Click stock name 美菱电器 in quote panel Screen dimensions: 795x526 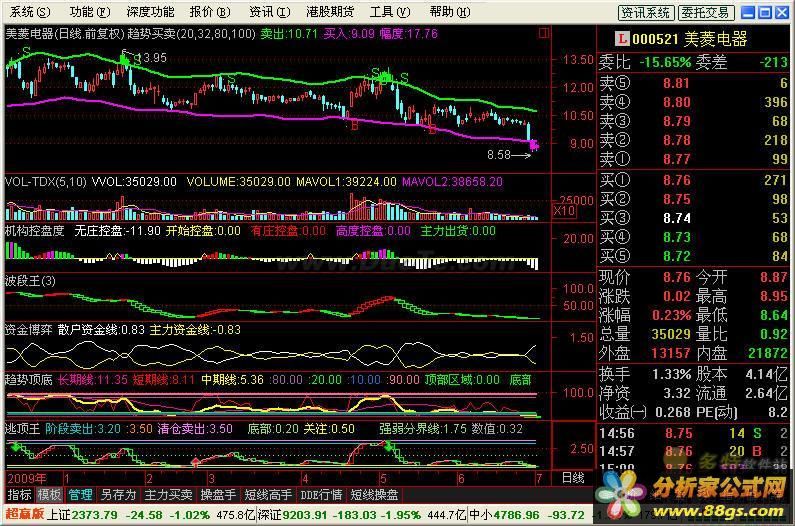[715, 39]
